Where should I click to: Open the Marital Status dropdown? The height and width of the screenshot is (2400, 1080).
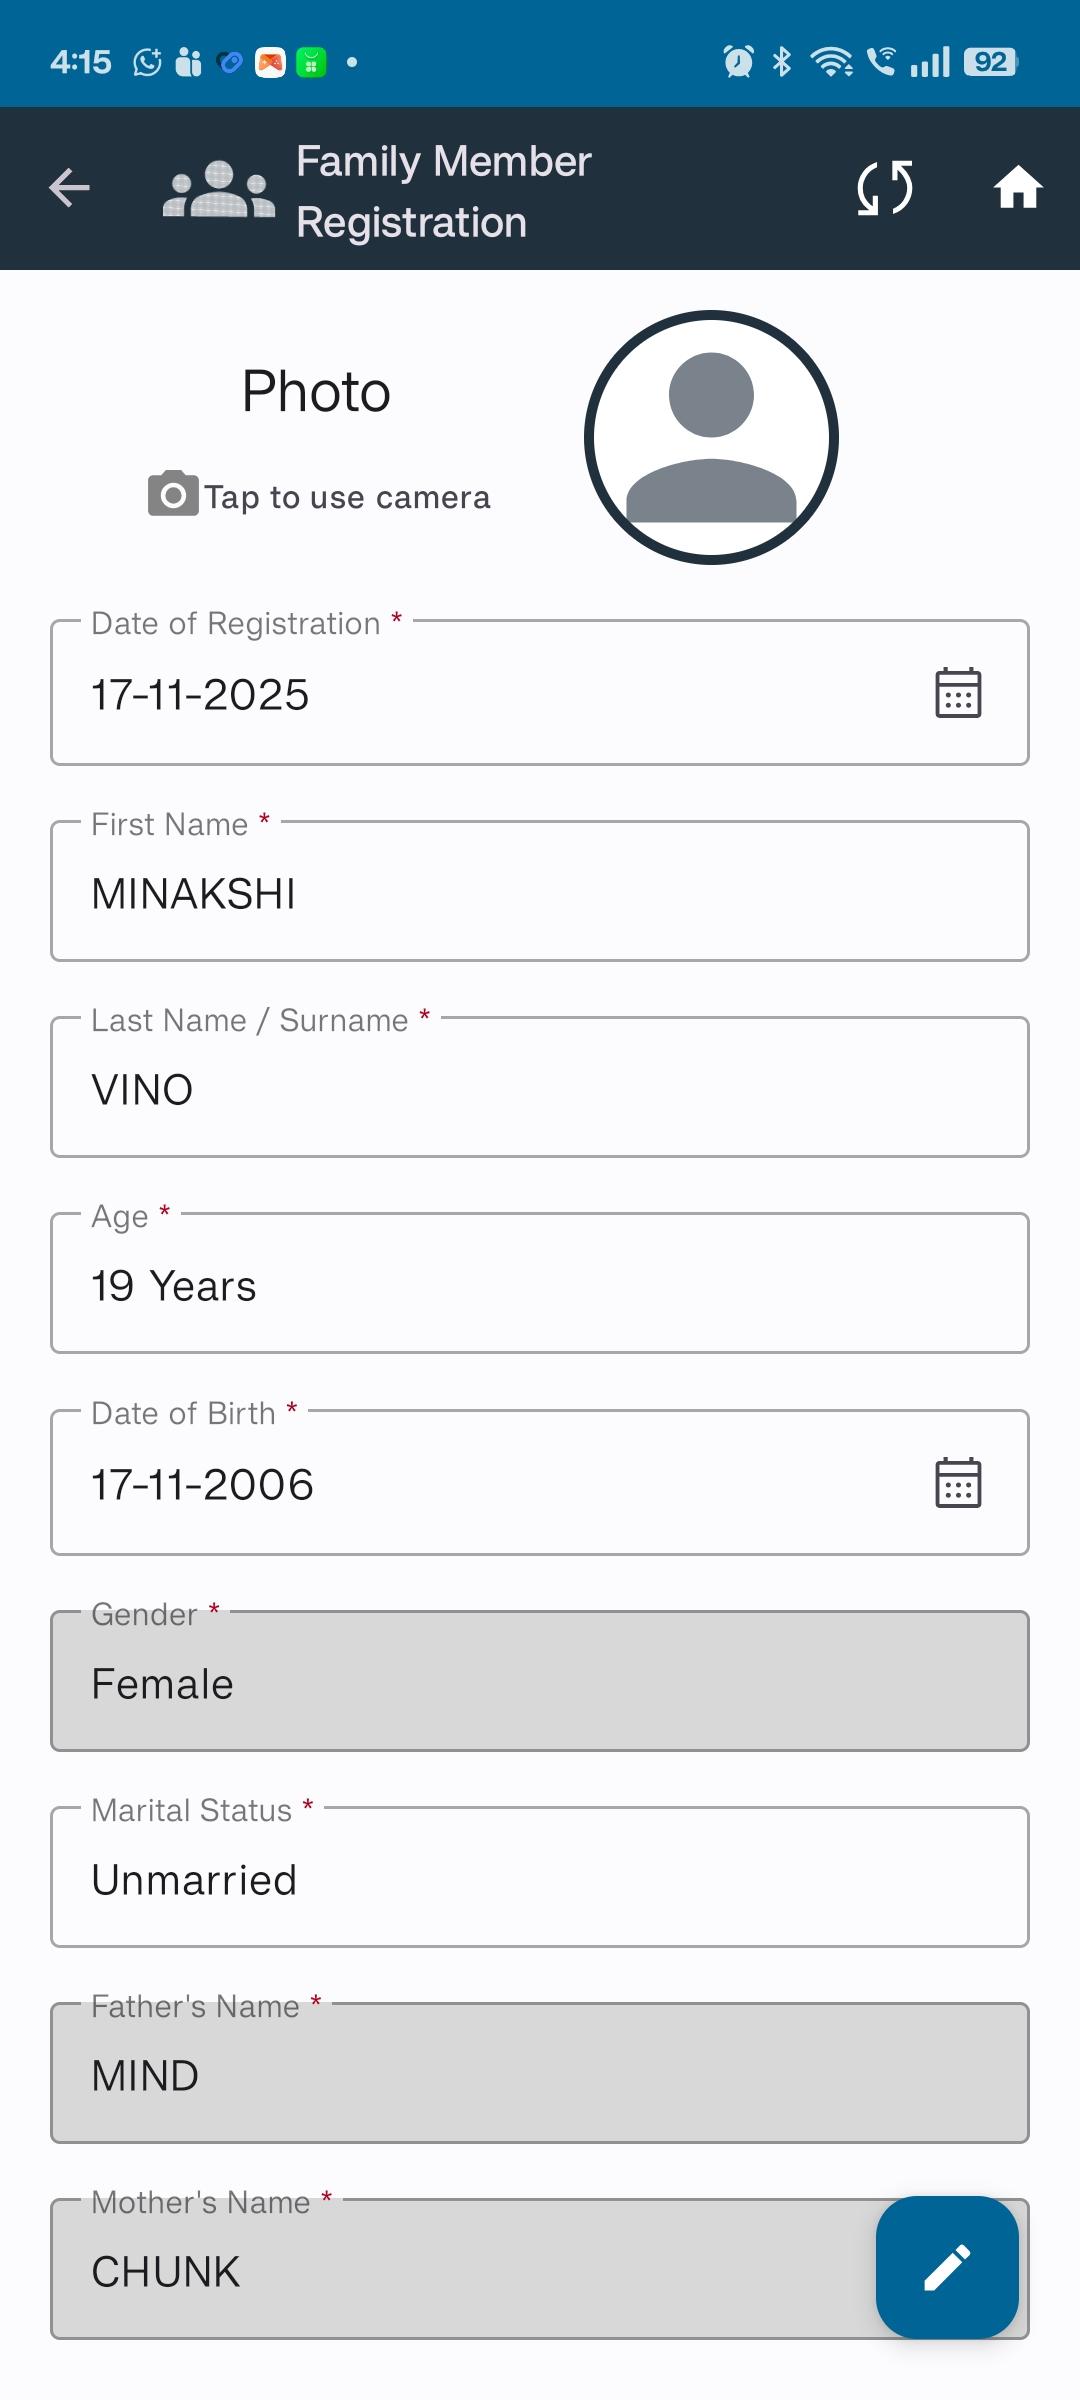[x=540, y=1880]
